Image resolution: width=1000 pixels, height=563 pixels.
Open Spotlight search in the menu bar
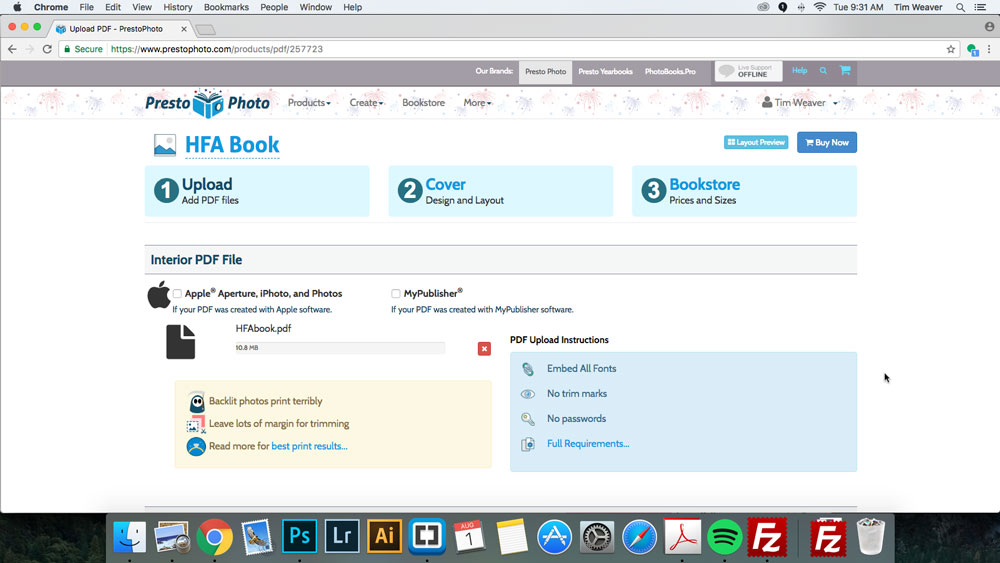pos(960,8)
